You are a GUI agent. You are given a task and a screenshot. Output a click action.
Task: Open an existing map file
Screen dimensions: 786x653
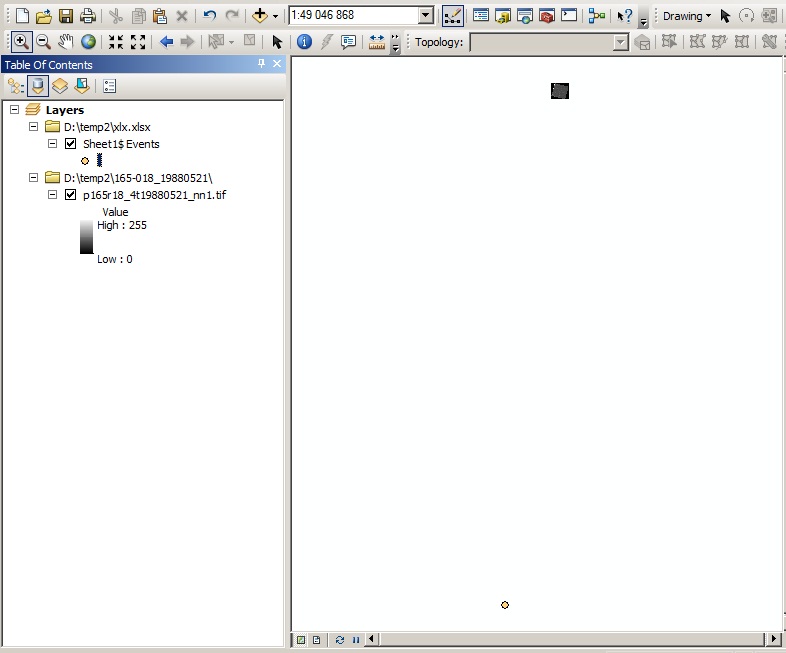coord(44,16)
